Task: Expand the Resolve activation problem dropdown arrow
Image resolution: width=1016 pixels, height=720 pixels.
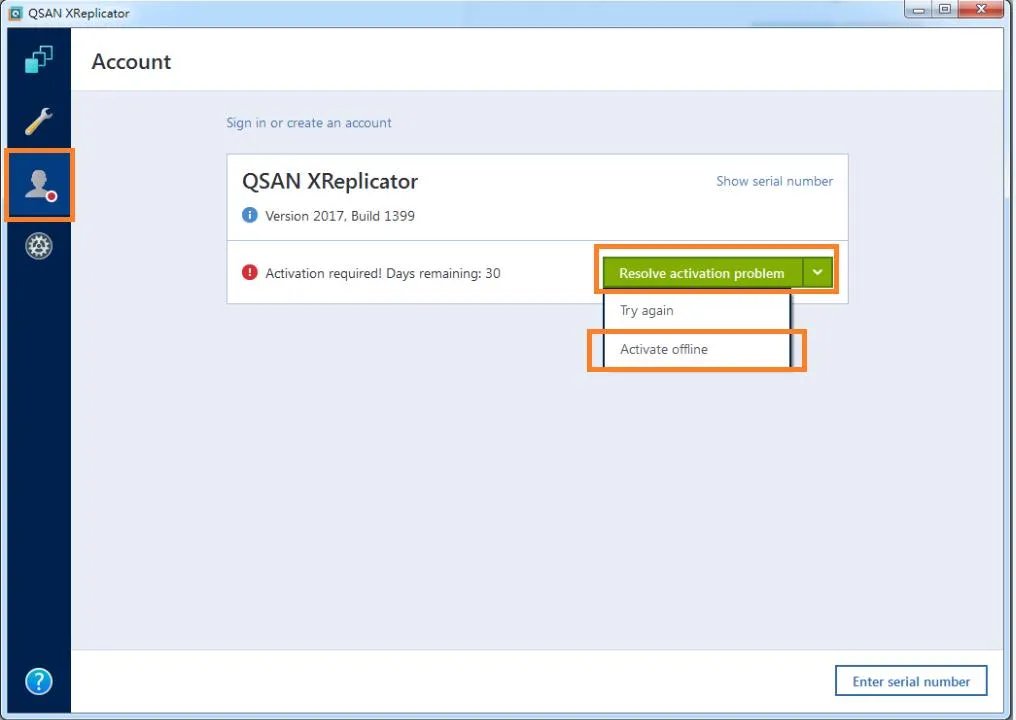Action: click(x=818, y=273)
